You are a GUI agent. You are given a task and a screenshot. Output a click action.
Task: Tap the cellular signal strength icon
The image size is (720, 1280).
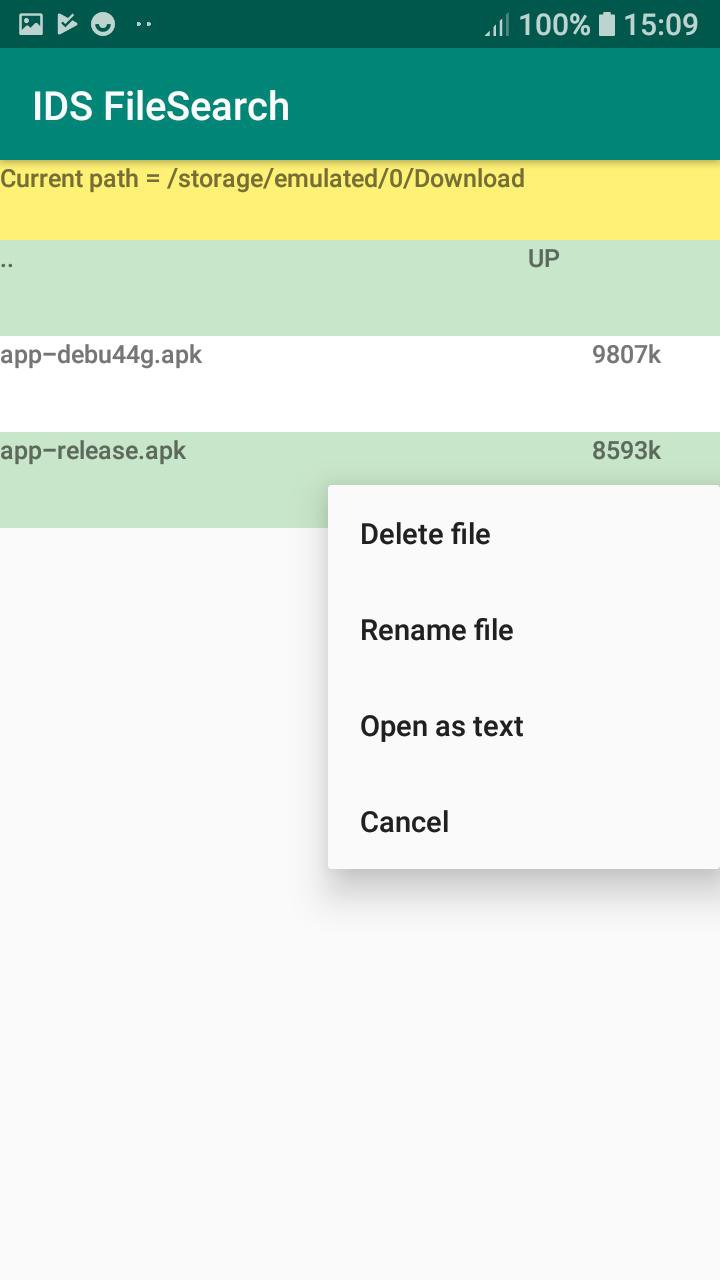(497, 24)
